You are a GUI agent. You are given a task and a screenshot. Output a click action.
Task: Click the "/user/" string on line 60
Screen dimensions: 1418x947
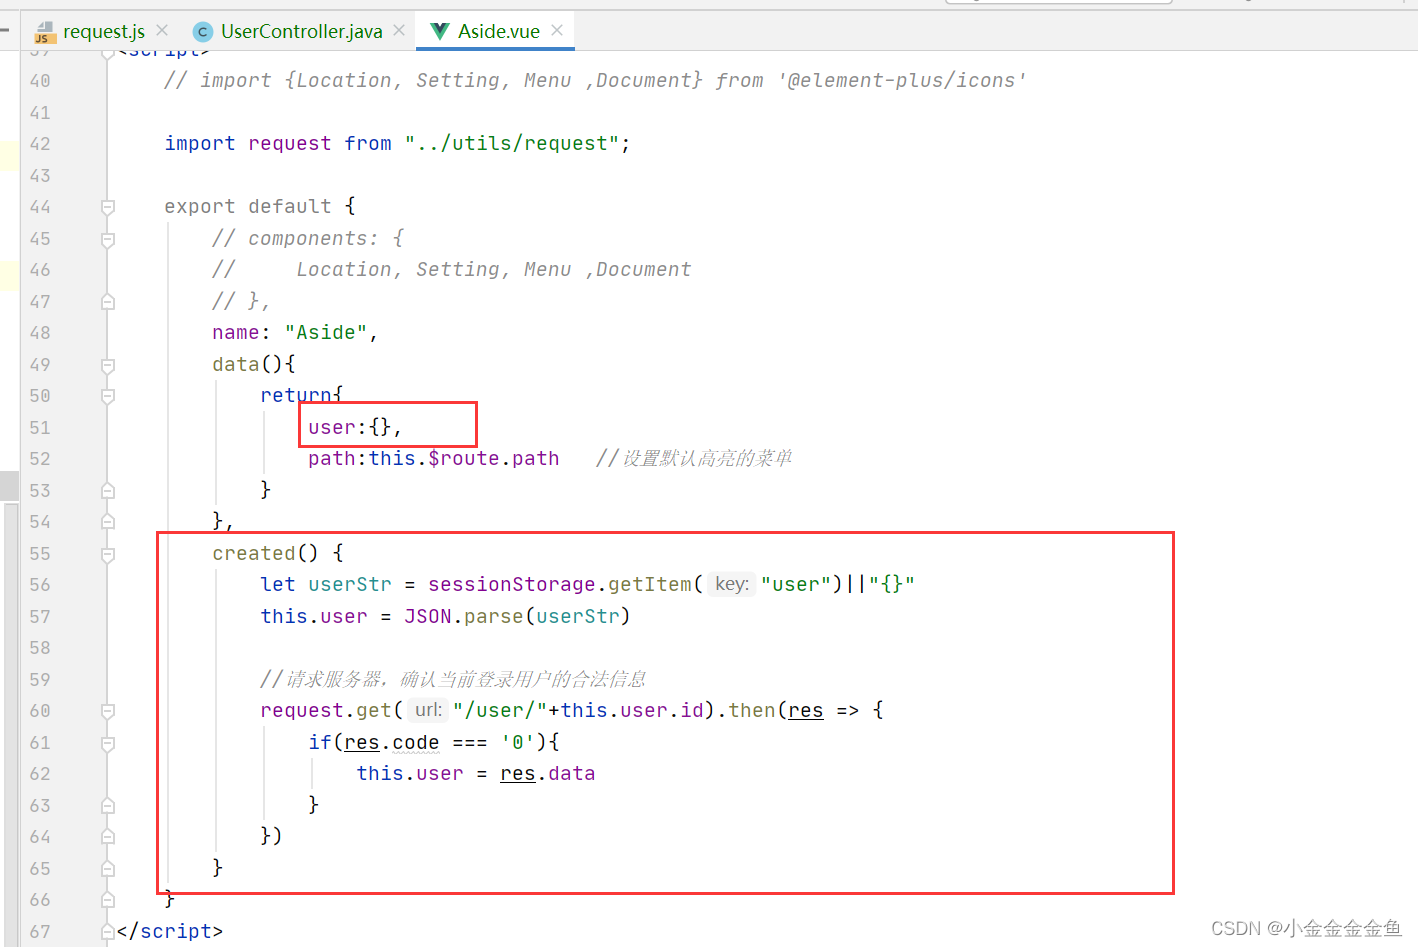[500, 711]
